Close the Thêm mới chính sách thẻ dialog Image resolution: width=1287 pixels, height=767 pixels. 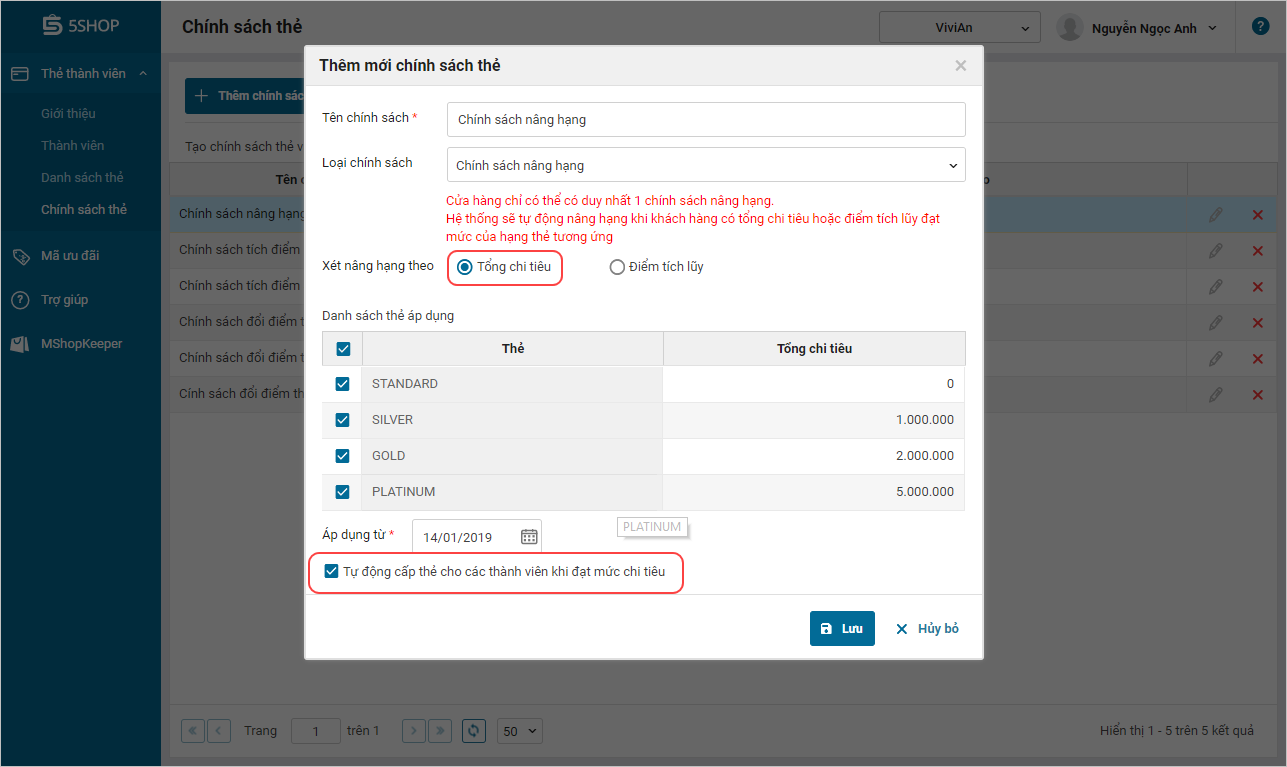tap(960, 66)
